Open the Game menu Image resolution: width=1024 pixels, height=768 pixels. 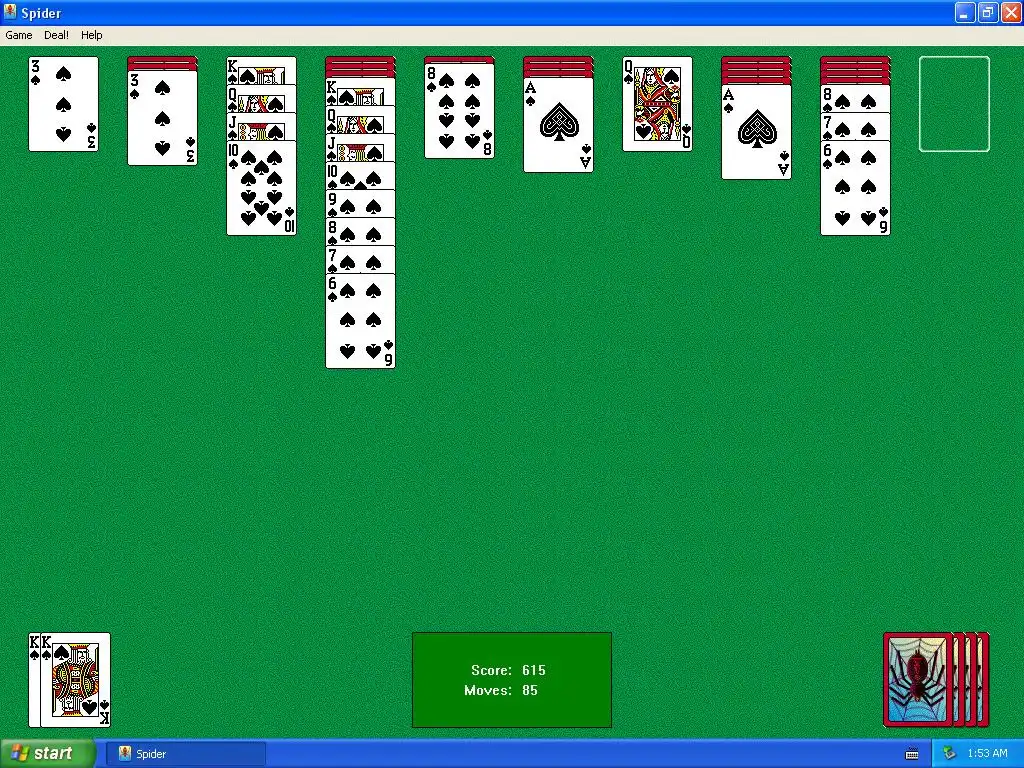pos(18,35)
